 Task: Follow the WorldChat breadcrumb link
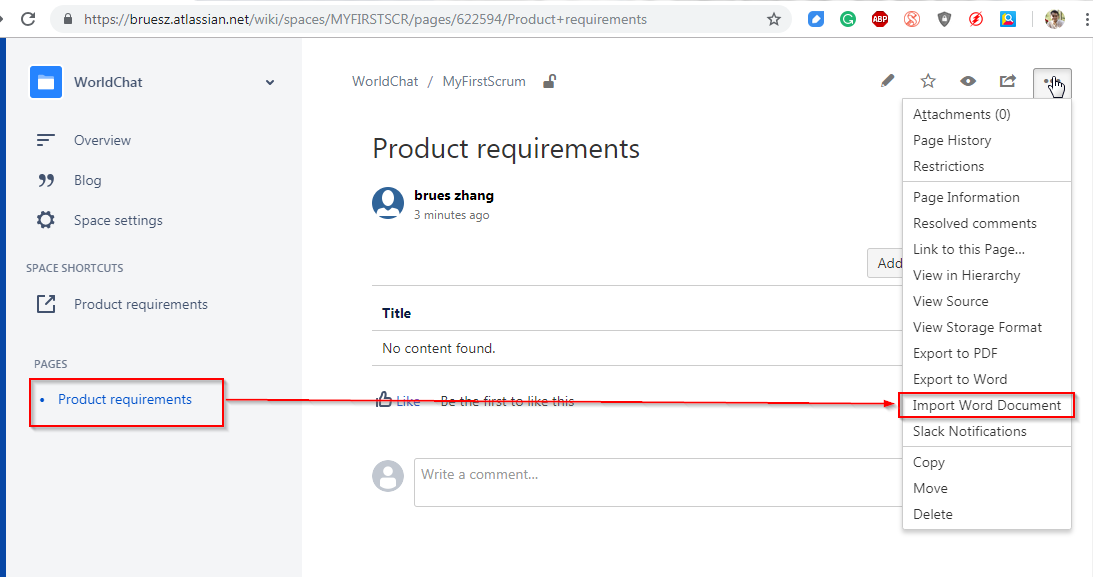[x=385, y=82]
